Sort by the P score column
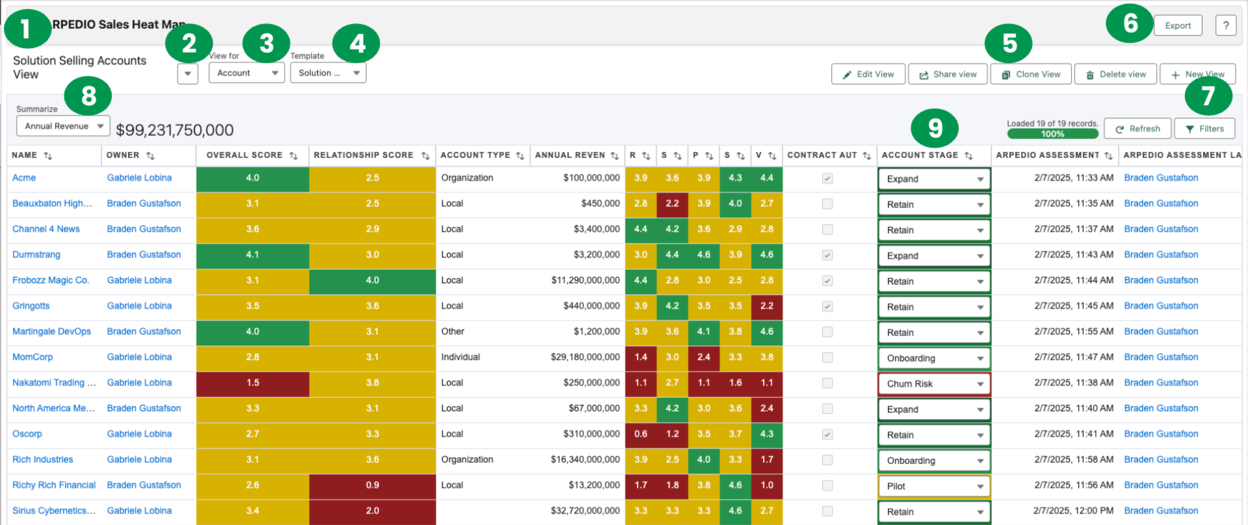 (x=709, y=156)
